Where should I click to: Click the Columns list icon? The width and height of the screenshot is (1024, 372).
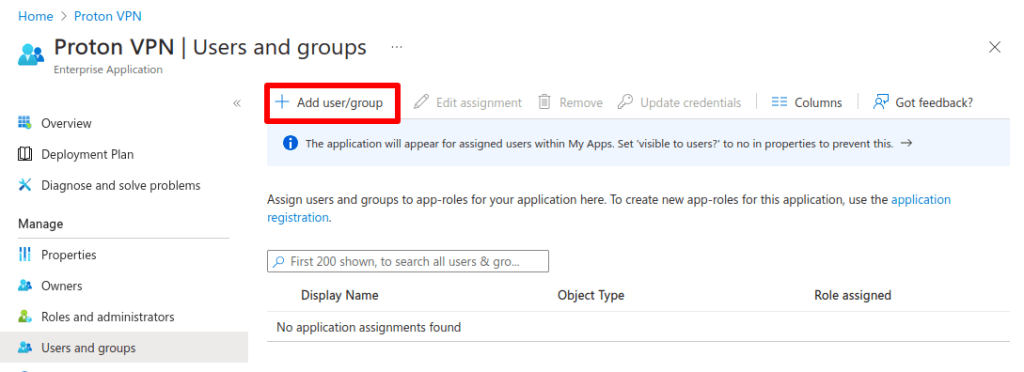click(x=779, y=102)
